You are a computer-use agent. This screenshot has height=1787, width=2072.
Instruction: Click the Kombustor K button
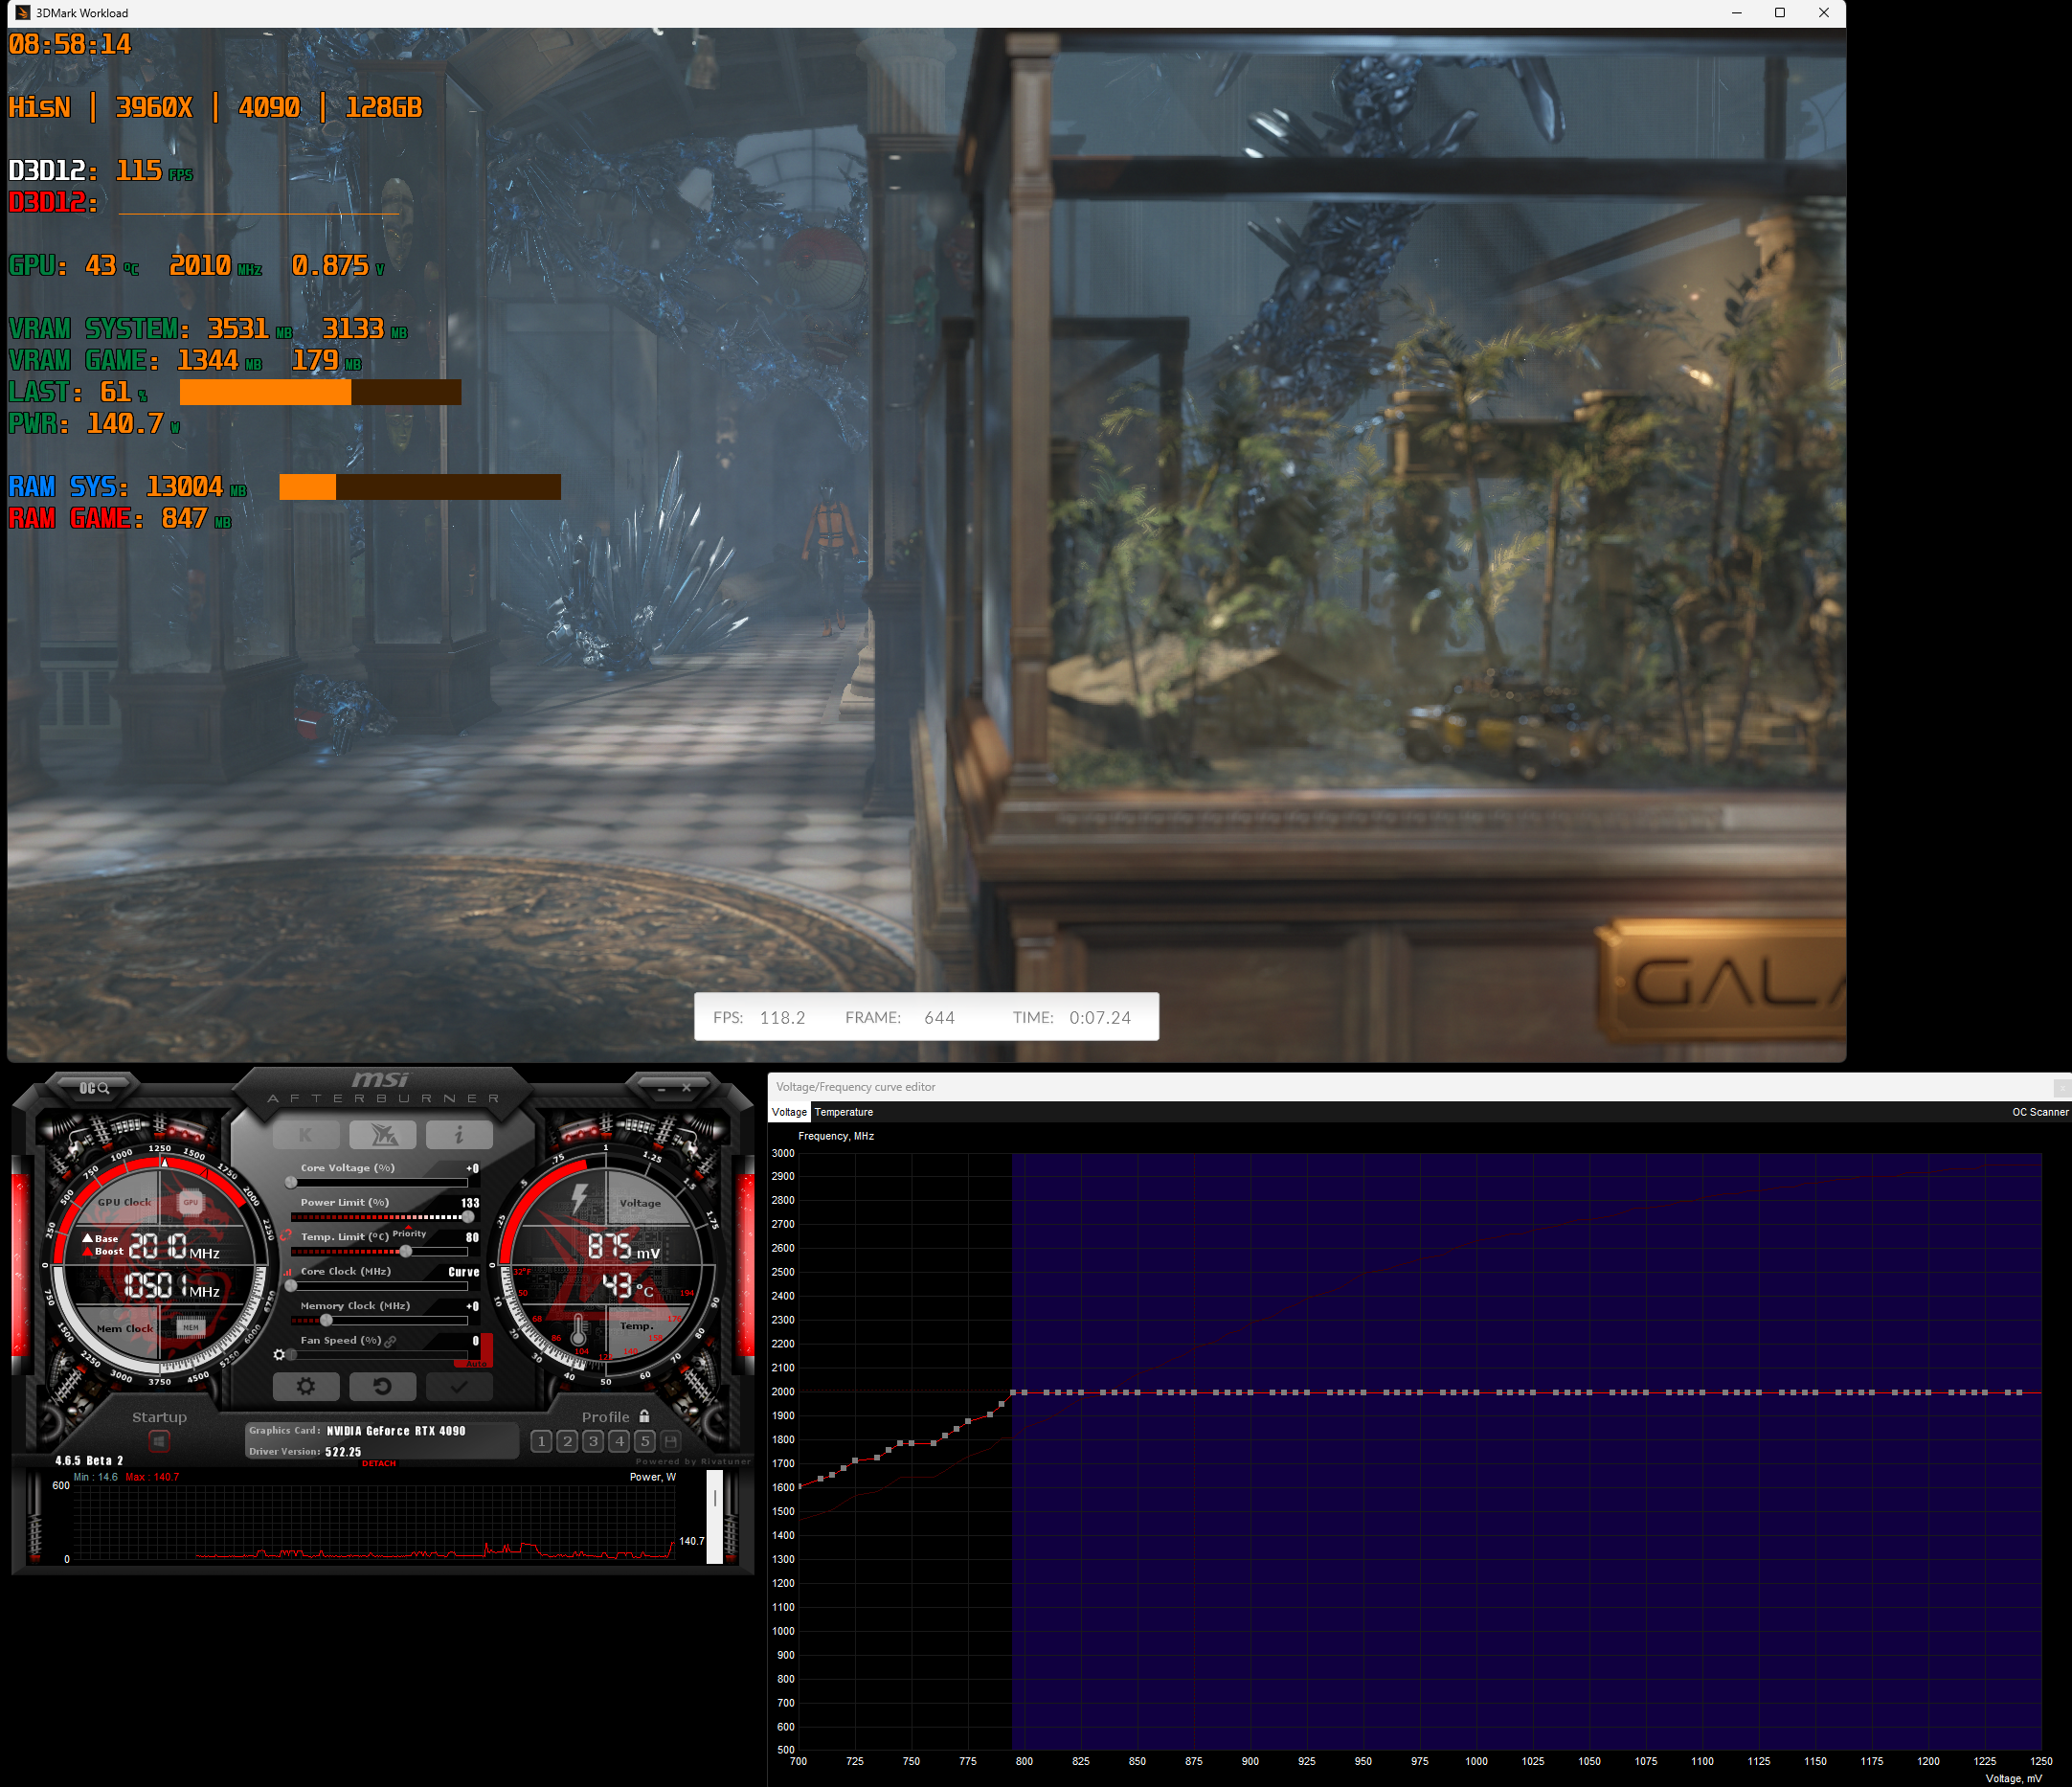305,1135
